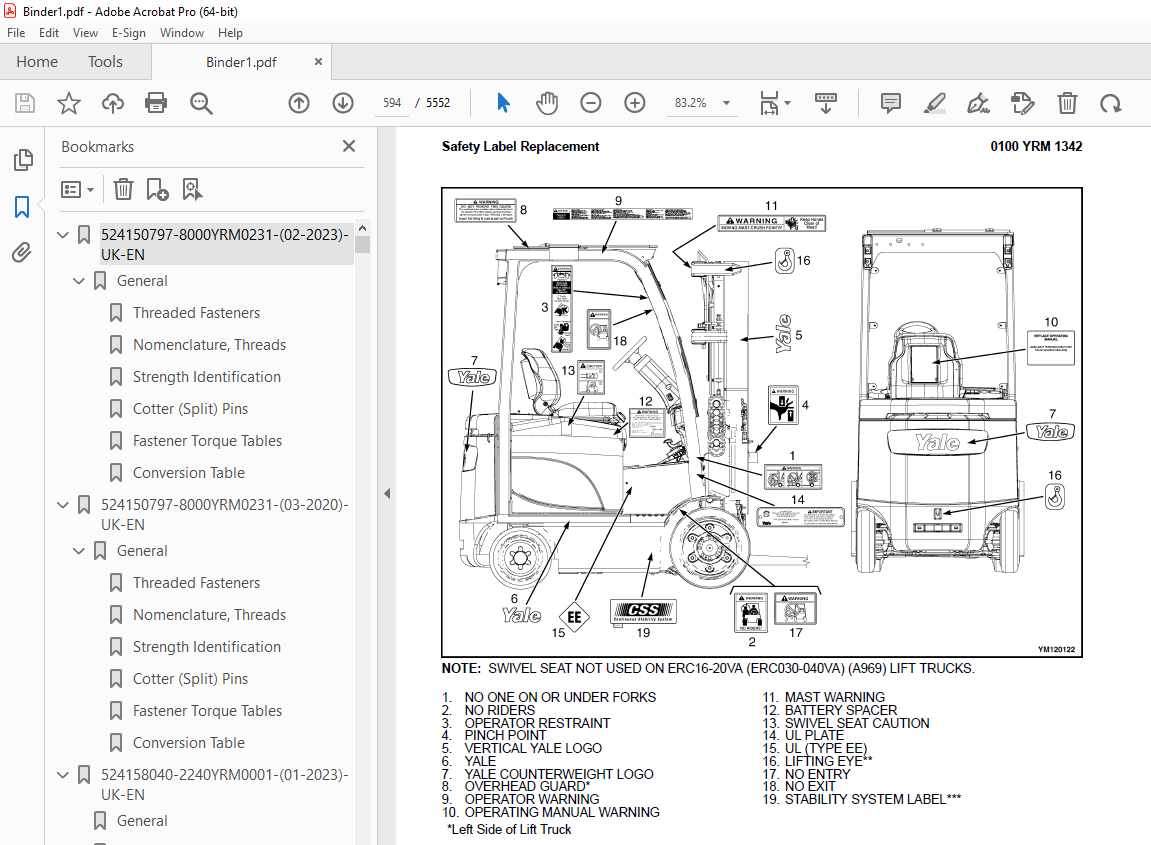
Task: Open second Cotter (Split) Pins bookmark
Action: 190,679
